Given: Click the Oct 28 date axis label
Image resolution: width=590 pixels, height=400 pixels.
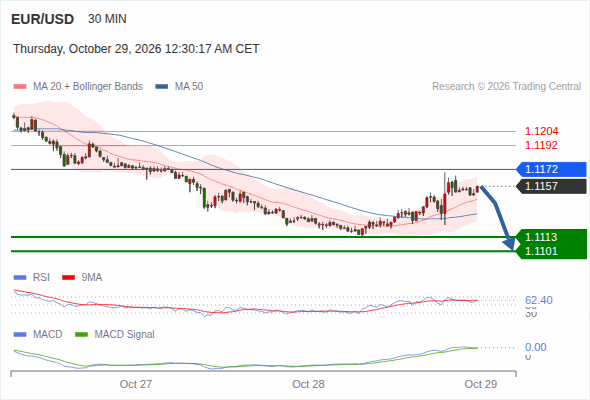Looking at the screenshot, I should coord(308,384).
